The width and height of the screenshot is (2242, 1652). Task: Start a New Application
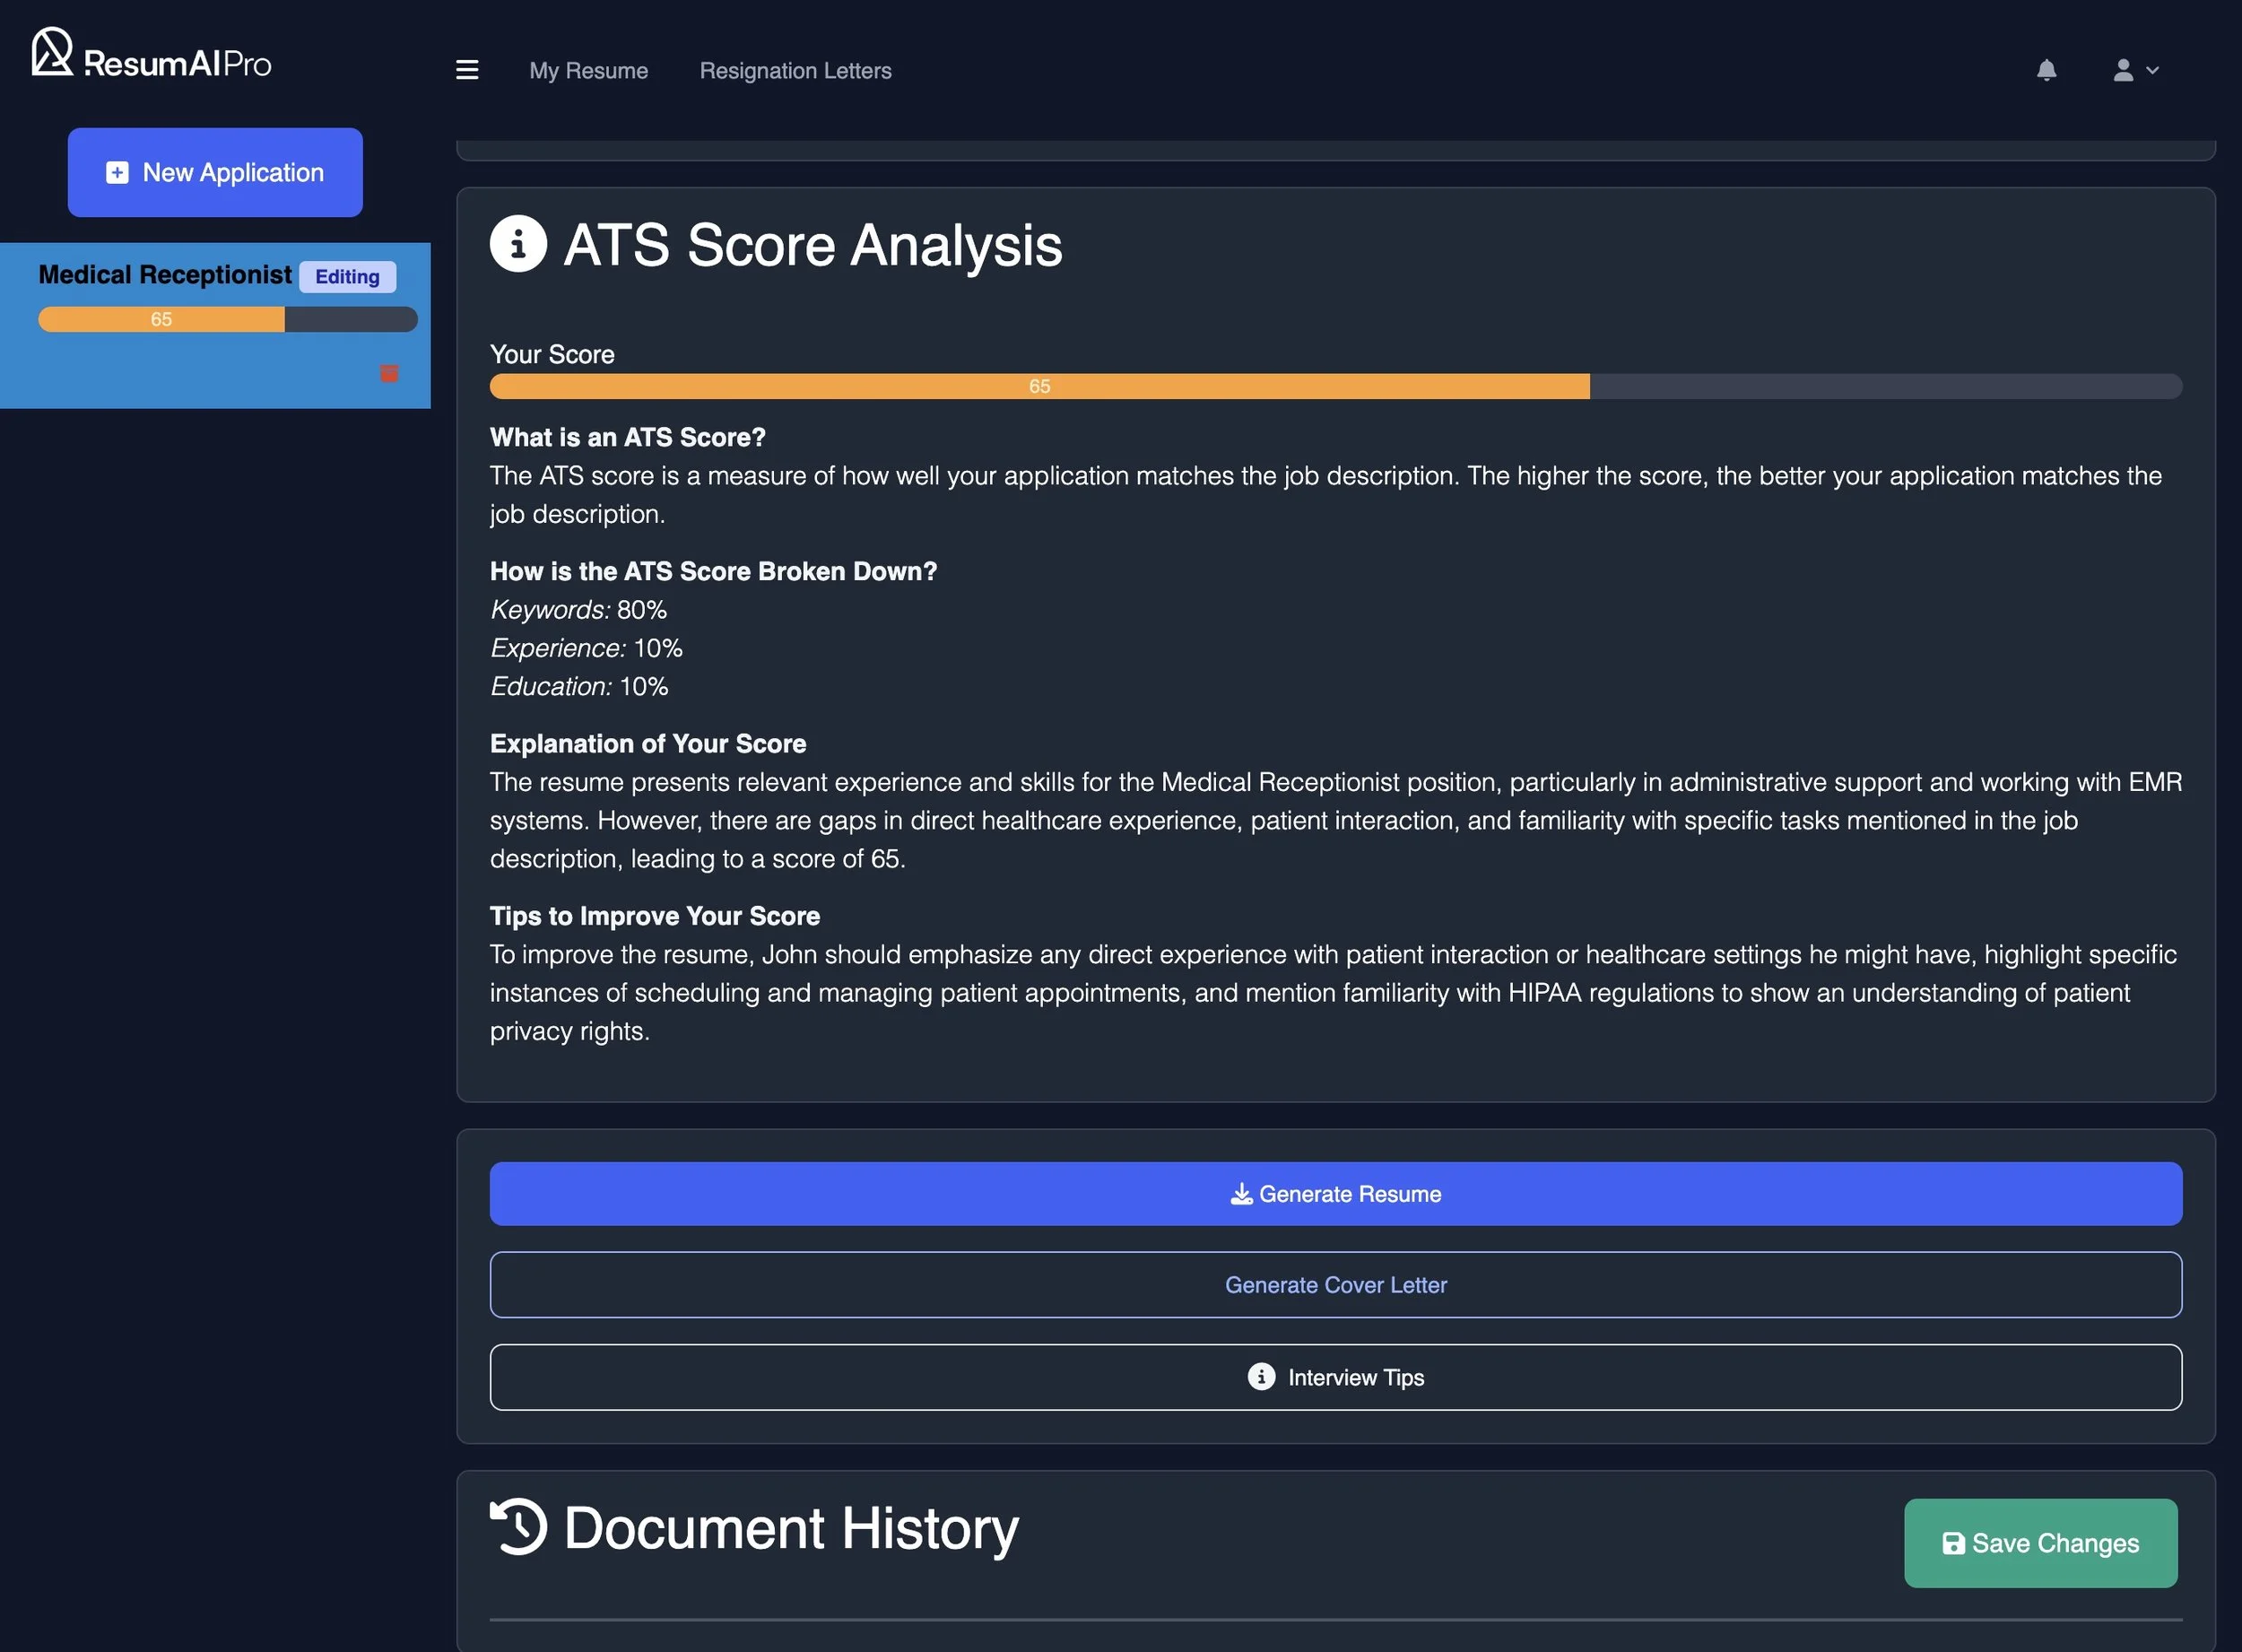coord(214,172)
